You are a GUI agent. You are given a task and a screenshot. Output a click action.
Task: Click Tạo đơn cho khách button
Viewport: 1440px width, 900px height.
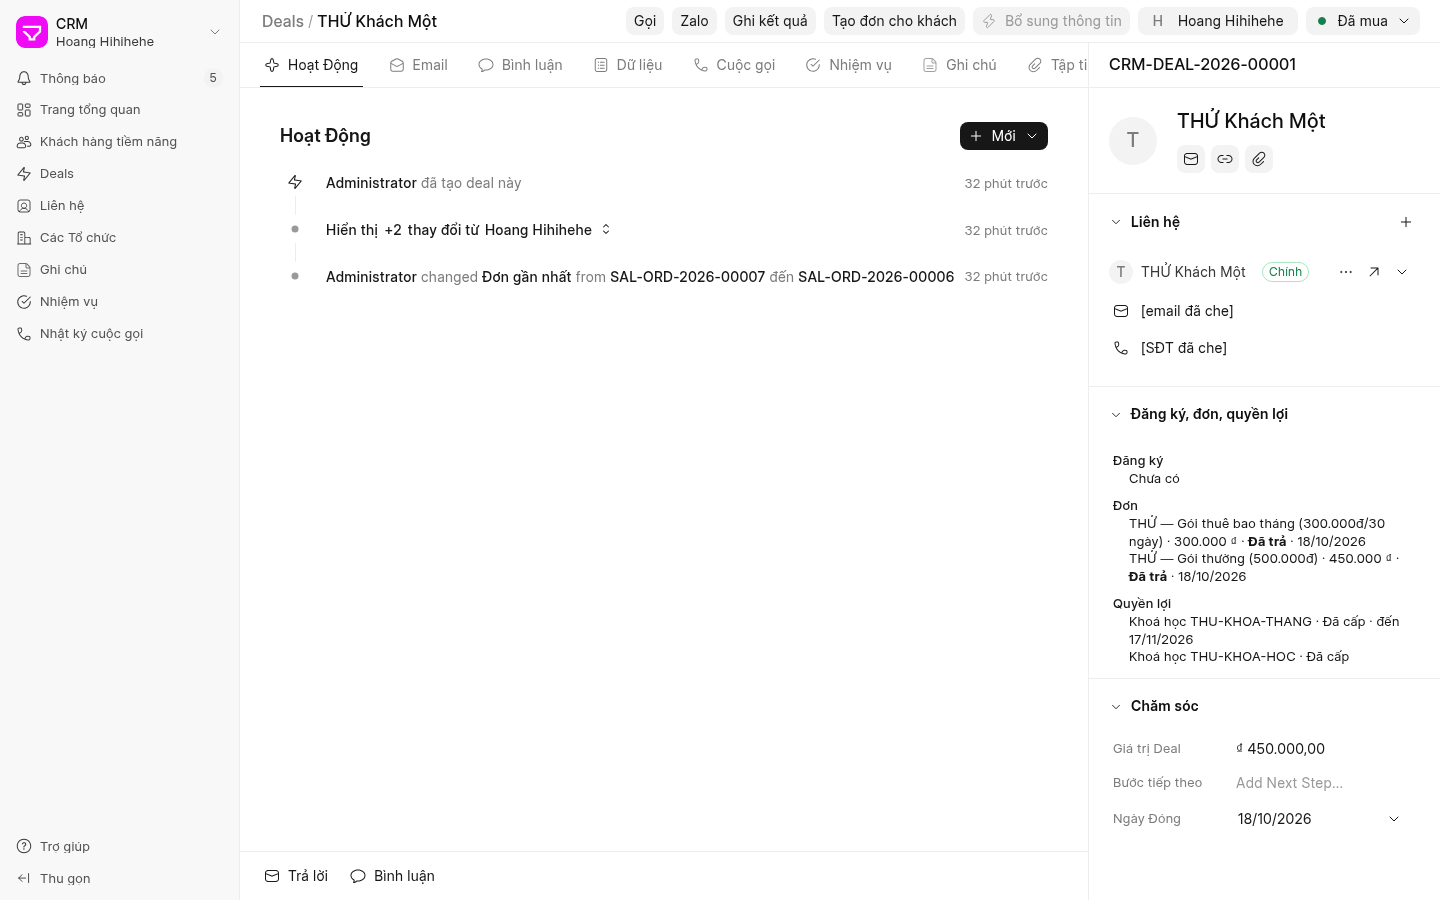tap(894, 21)
